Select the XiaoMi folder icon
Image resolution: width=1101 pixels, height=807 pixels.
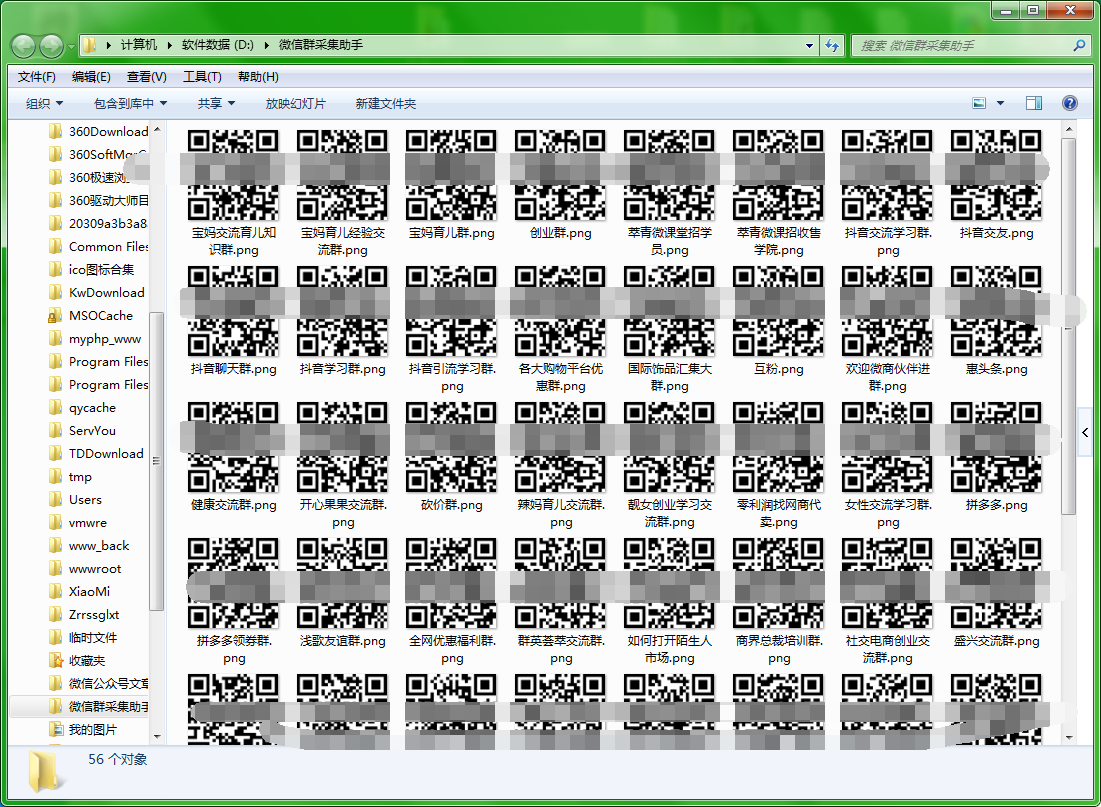coord(55,591)
